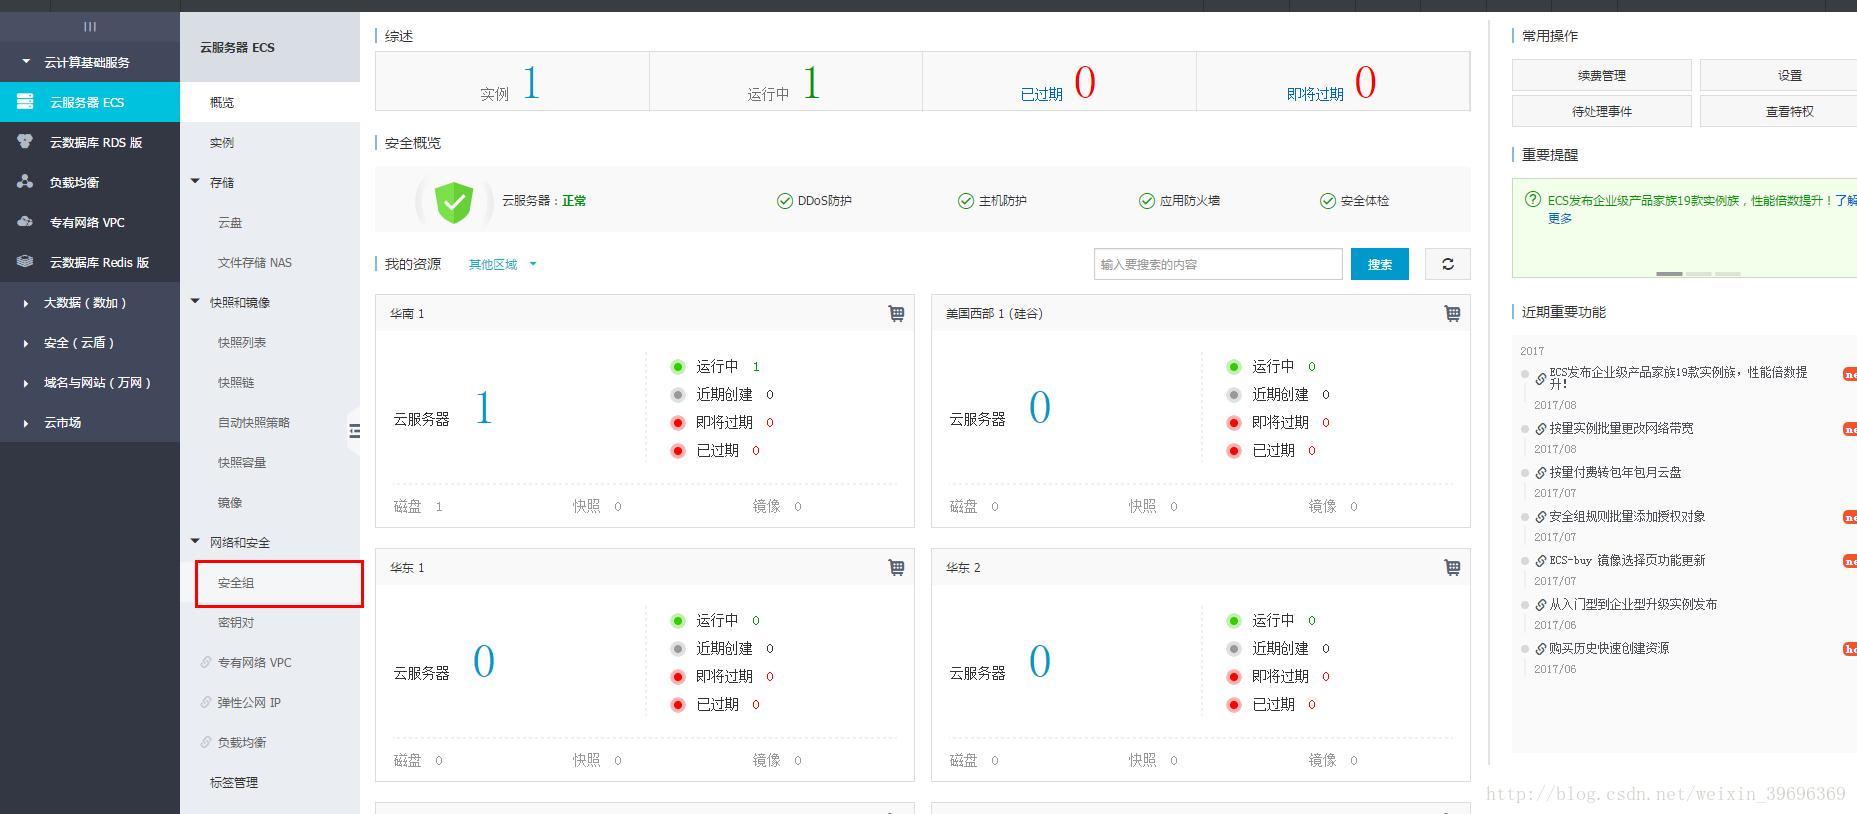Click first carousel indicator in reminder box
This screenshot has height=814, width=1857.
[x=1669, y=273]
